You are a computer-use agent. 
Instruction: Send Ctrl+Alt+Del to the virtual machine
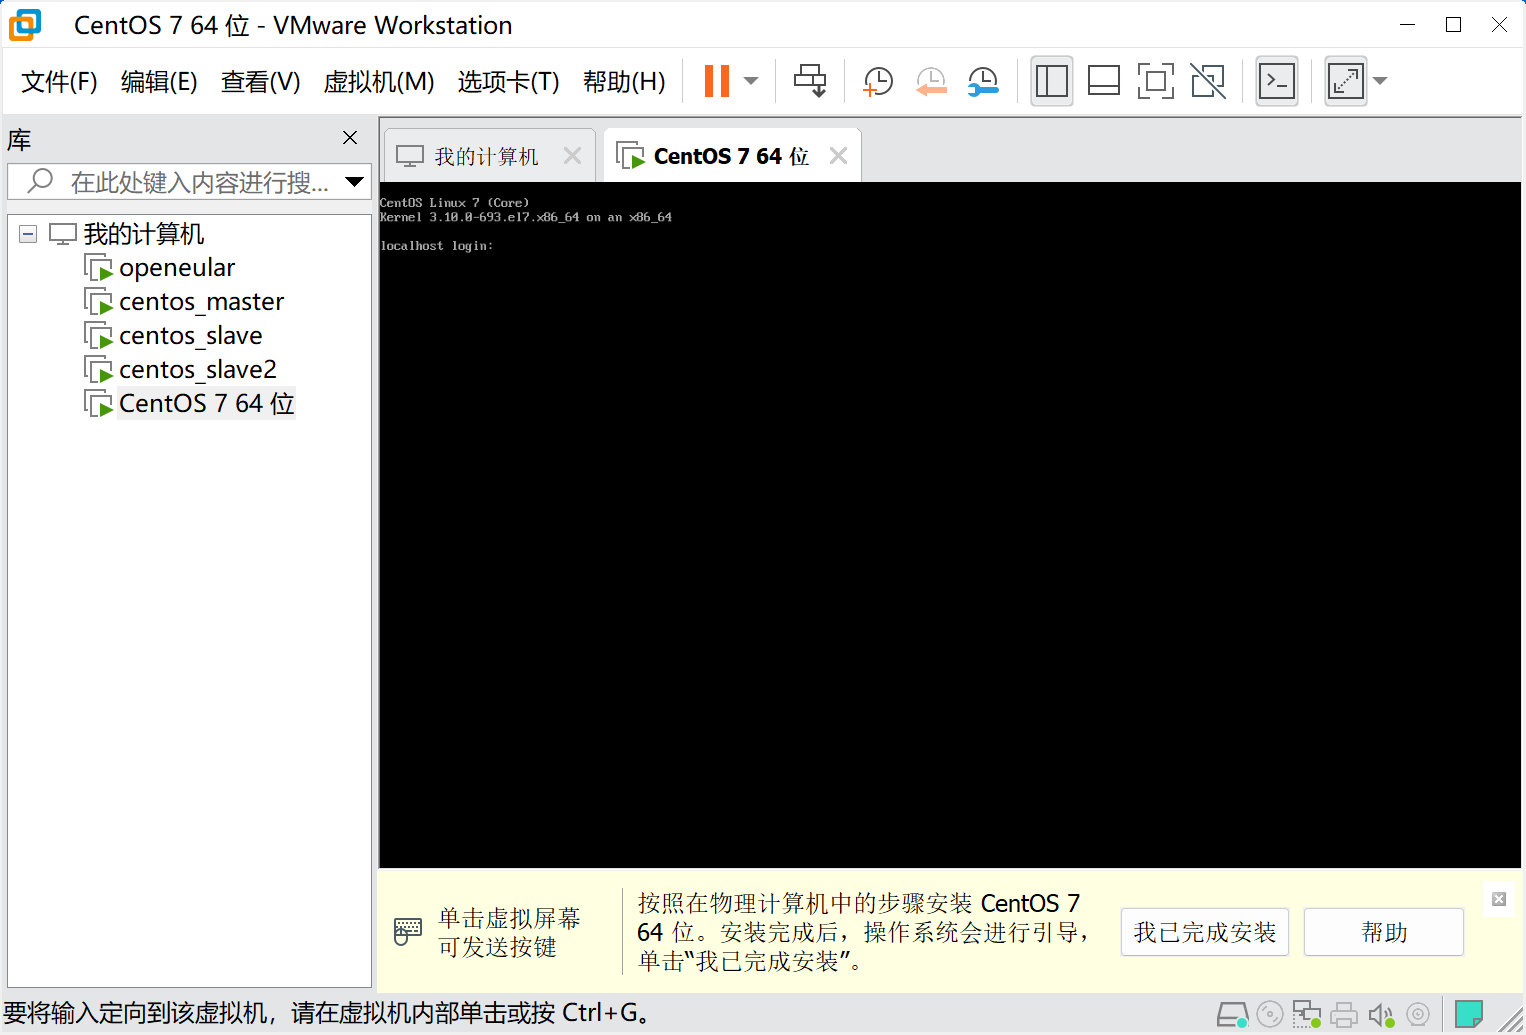pos(810,81)
